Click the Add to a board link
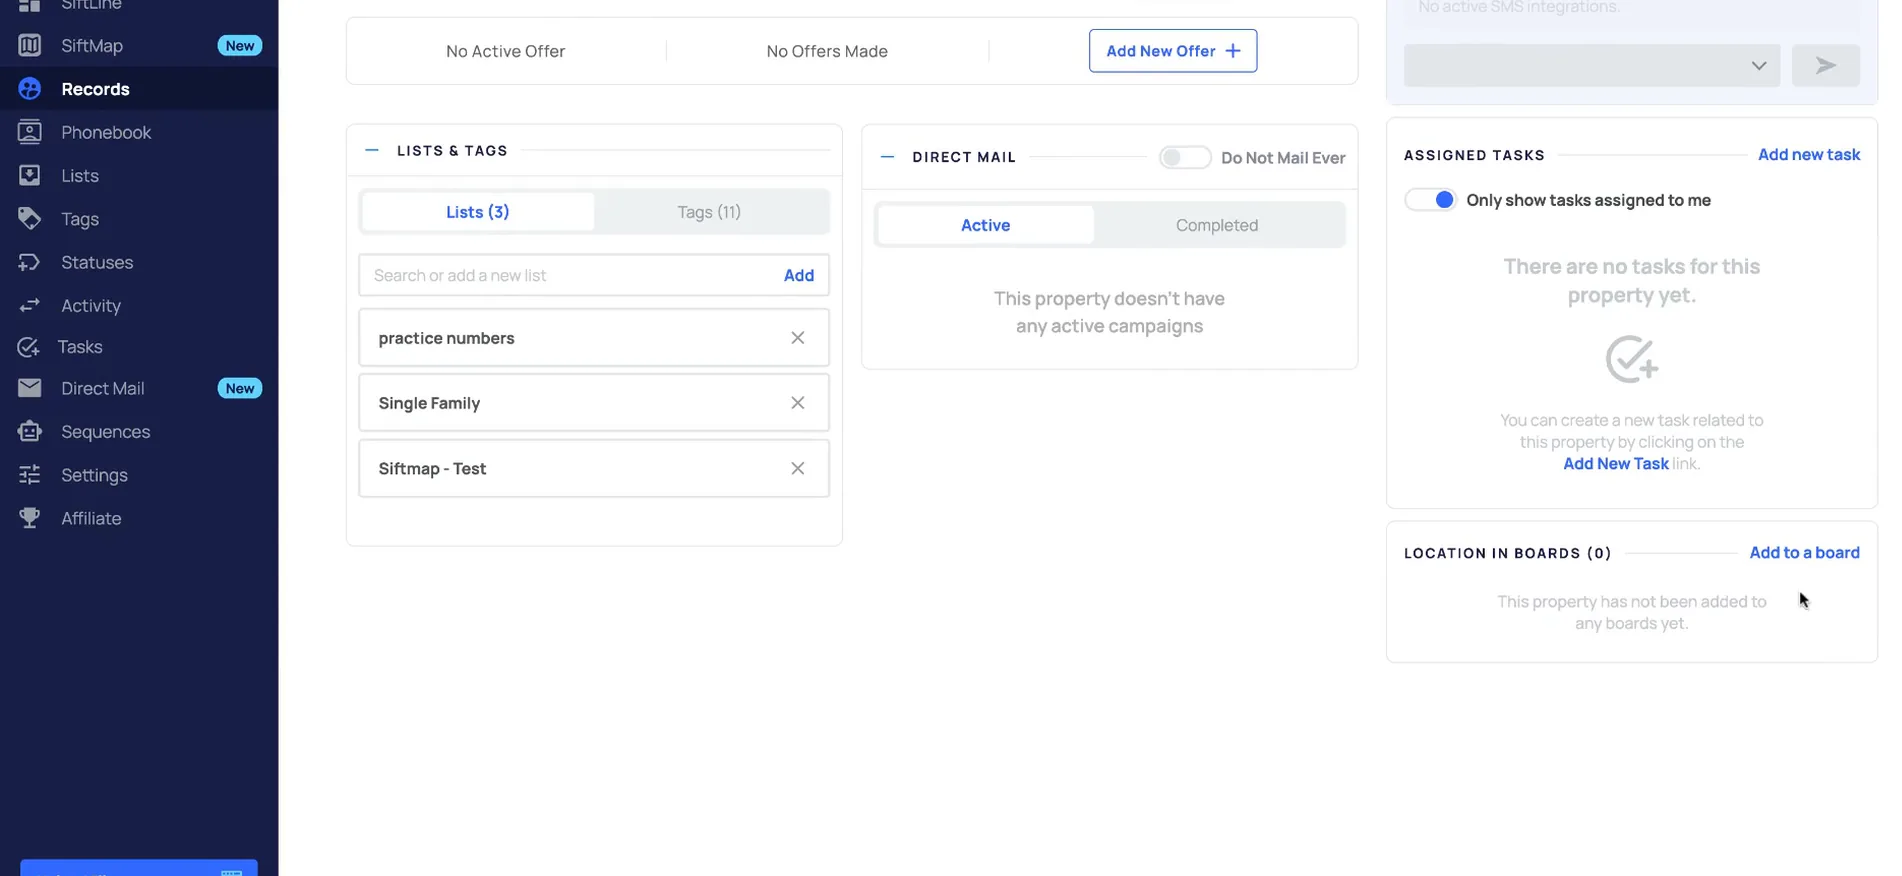Image resolution: width=1902 pixels, height=876 pixels. click(x=1804, y=552)
